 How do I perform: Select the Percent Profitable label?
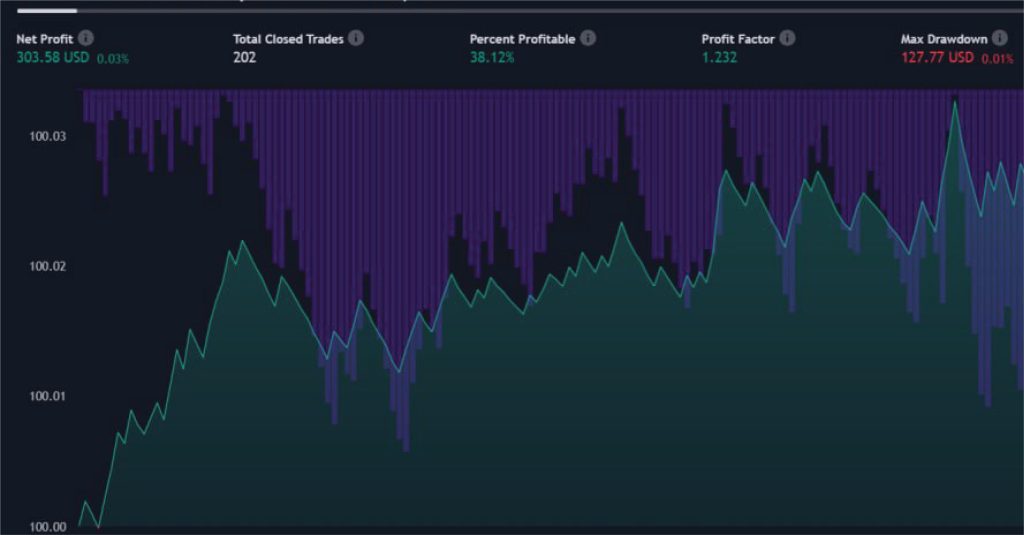click(x=522, y=39)
